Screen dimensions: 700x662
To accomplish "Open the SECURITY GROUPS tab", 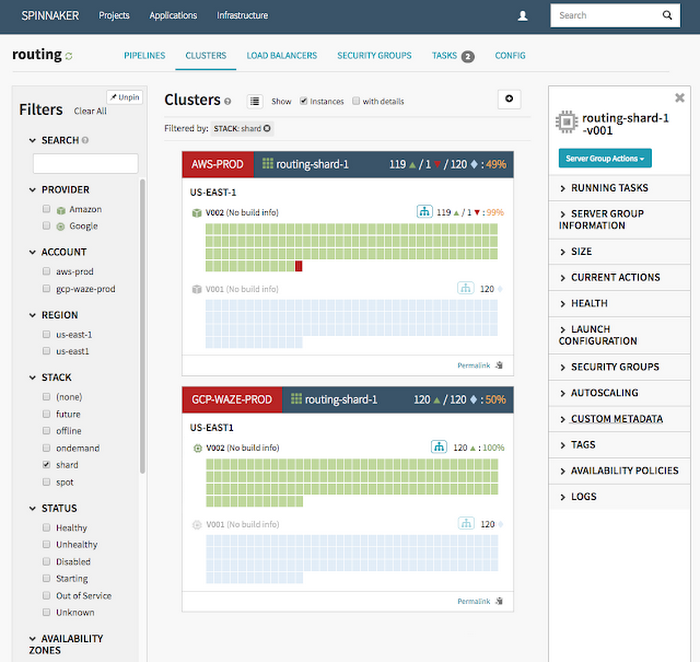I will [374, 56].
